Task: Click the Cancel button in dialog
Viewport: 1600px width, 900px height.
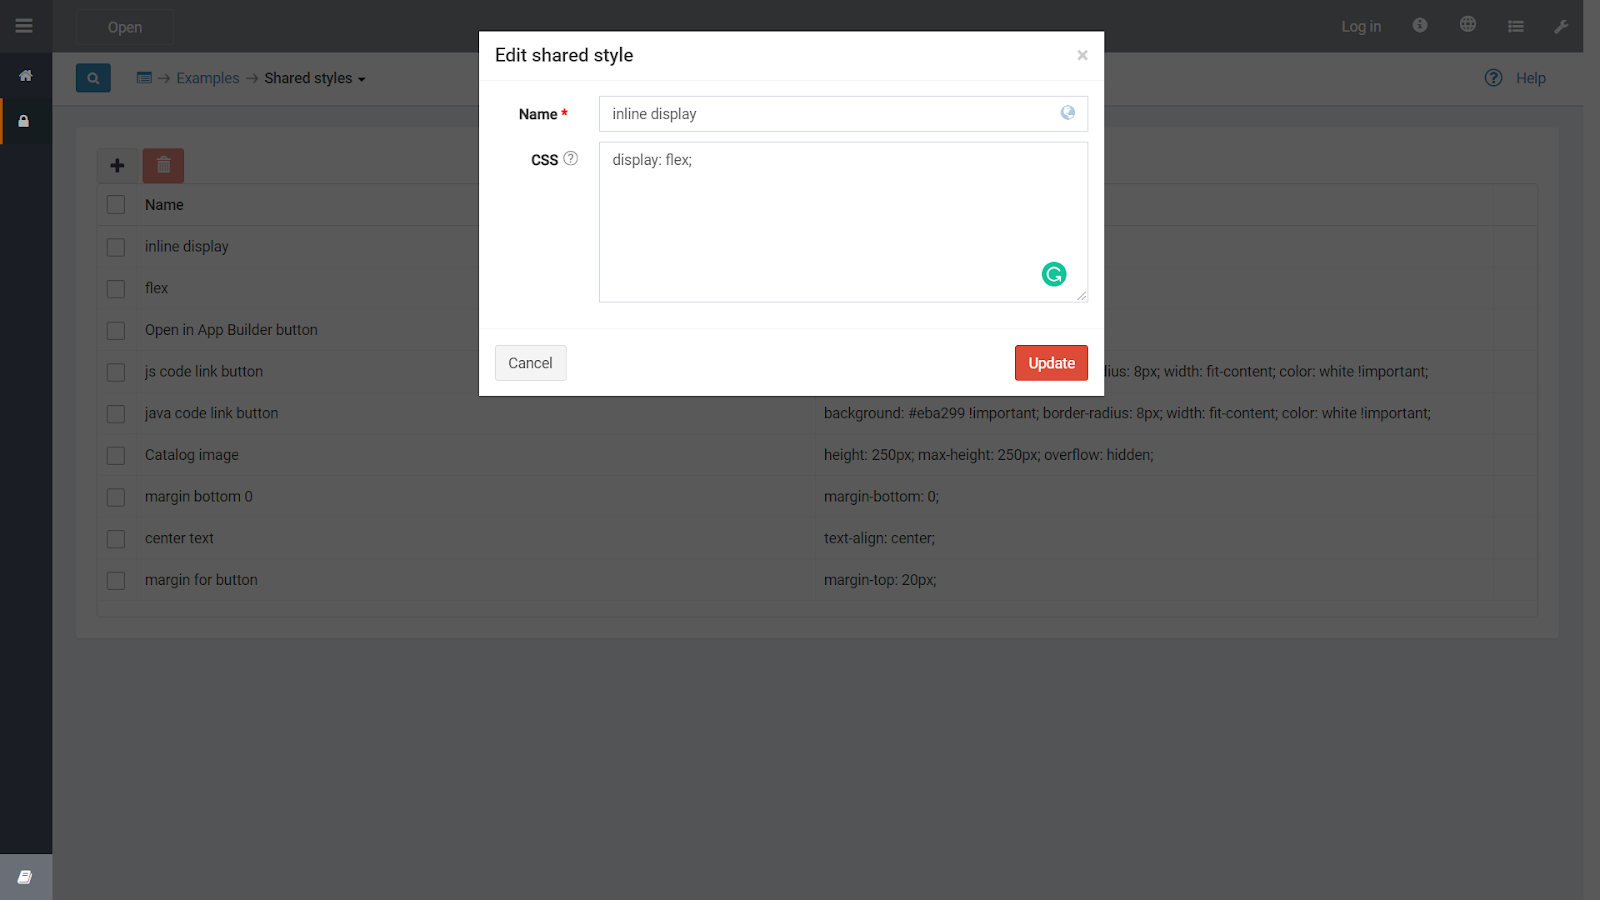Action: tap(530, 363)
